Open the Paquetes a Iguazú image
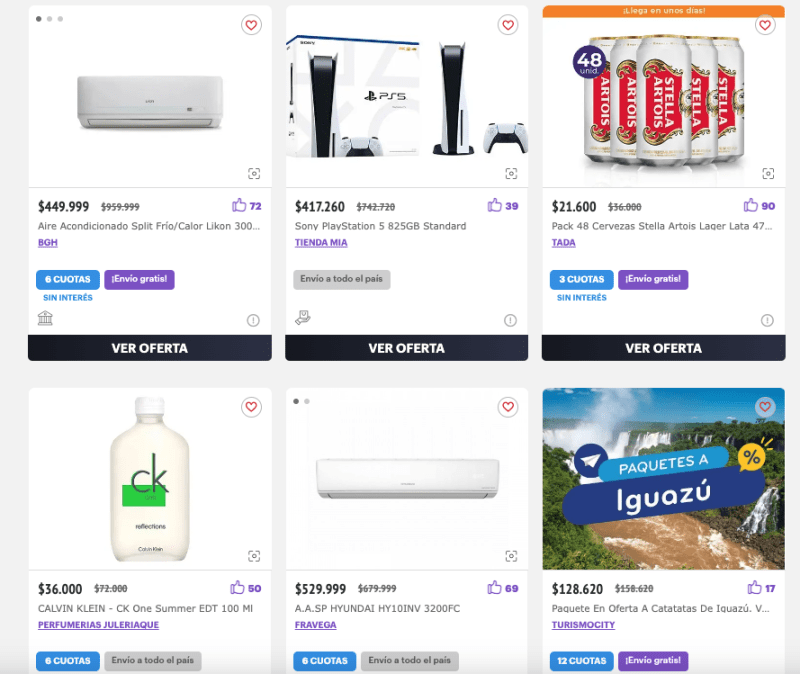 pos(663,479)
